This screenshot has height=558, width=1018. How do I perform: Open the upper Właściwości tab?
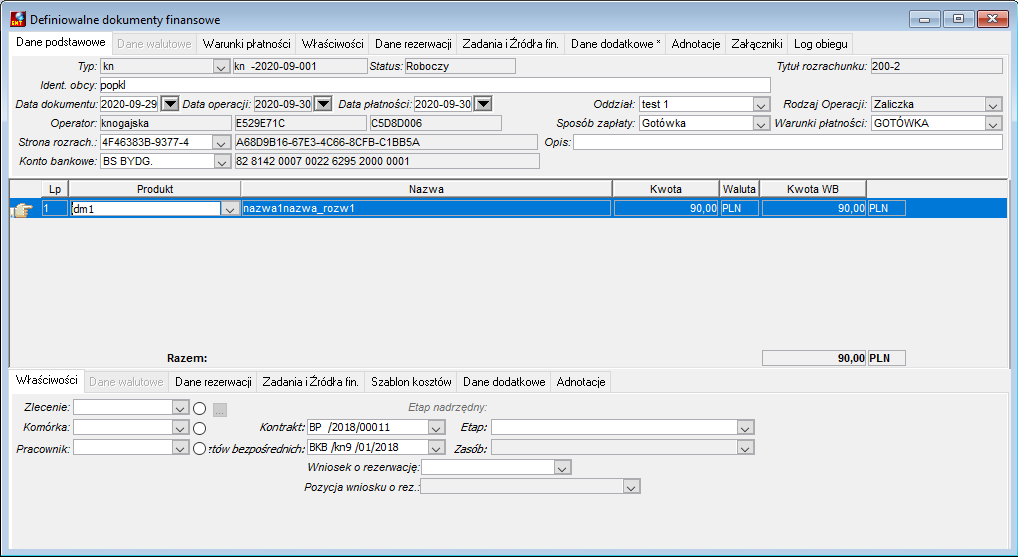(332, 44)
